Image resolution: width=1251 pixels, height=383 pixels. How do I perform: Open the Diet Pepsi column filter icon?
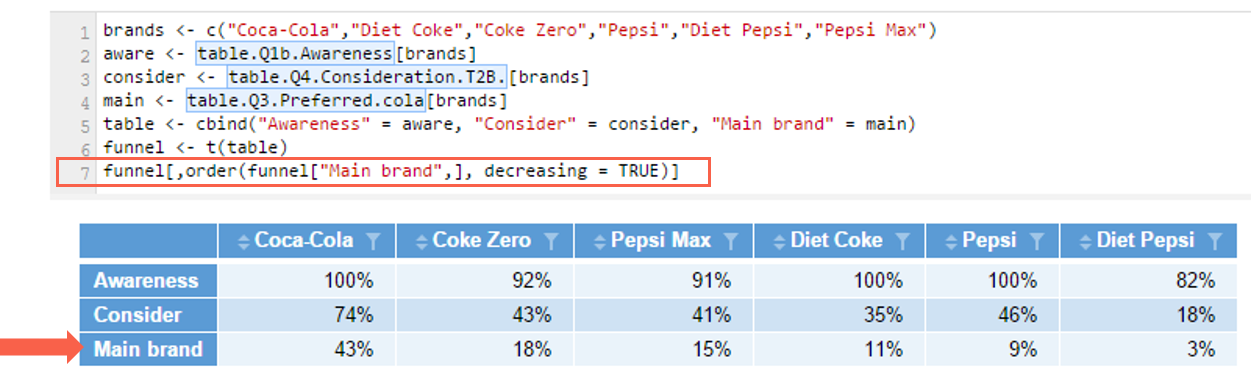pos(1215,241)
